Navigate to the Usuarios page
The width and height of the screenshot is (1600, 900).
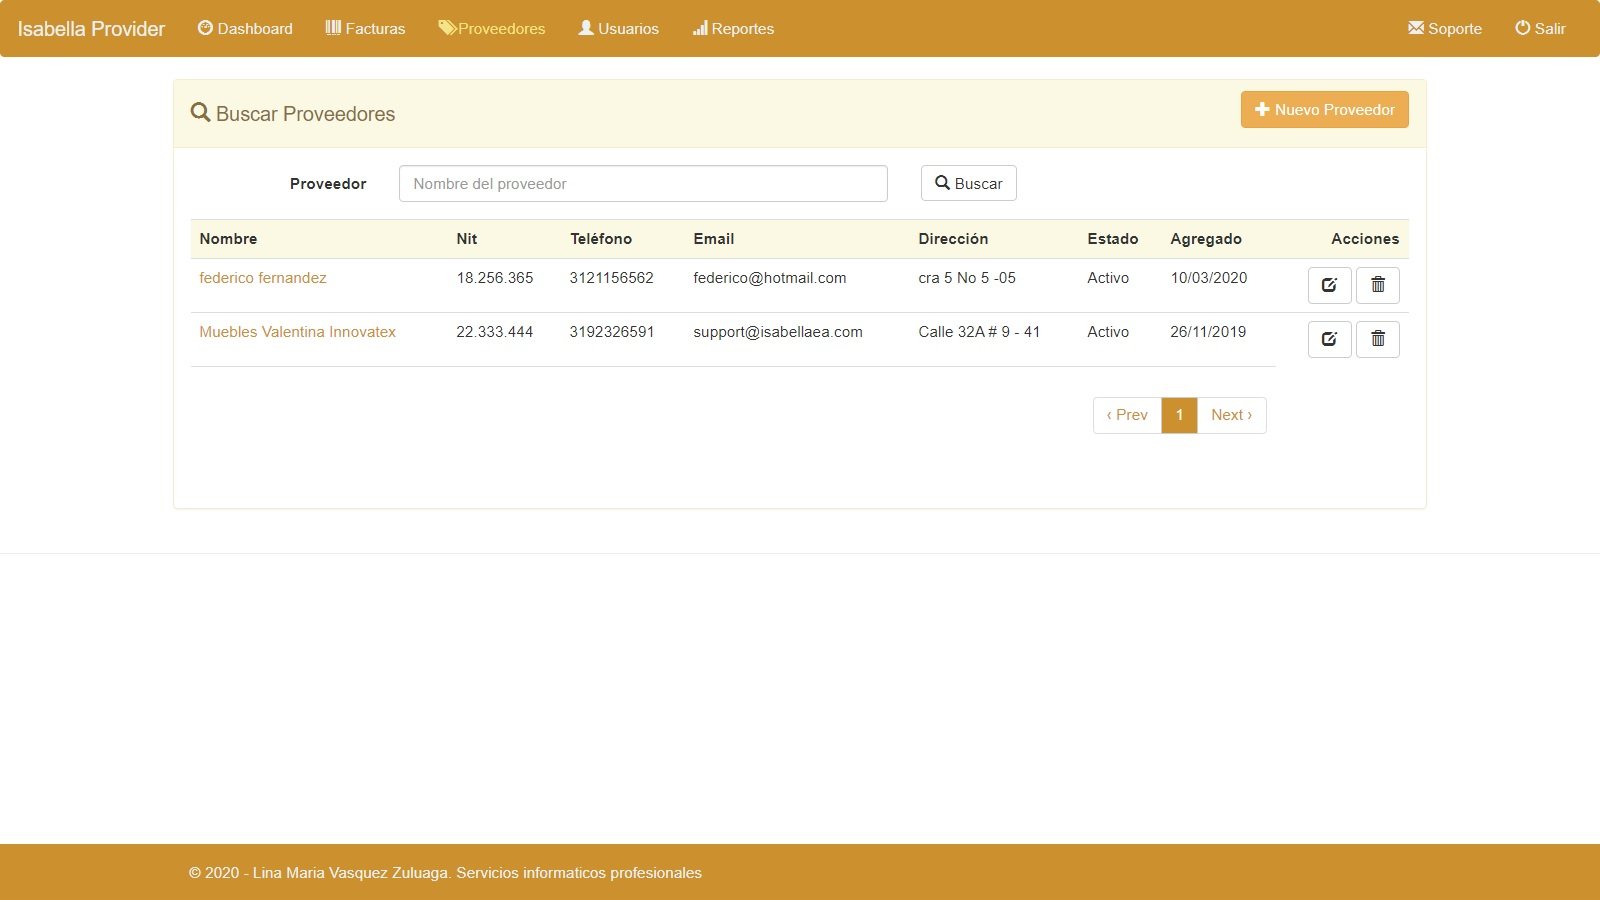coord(618,28)
